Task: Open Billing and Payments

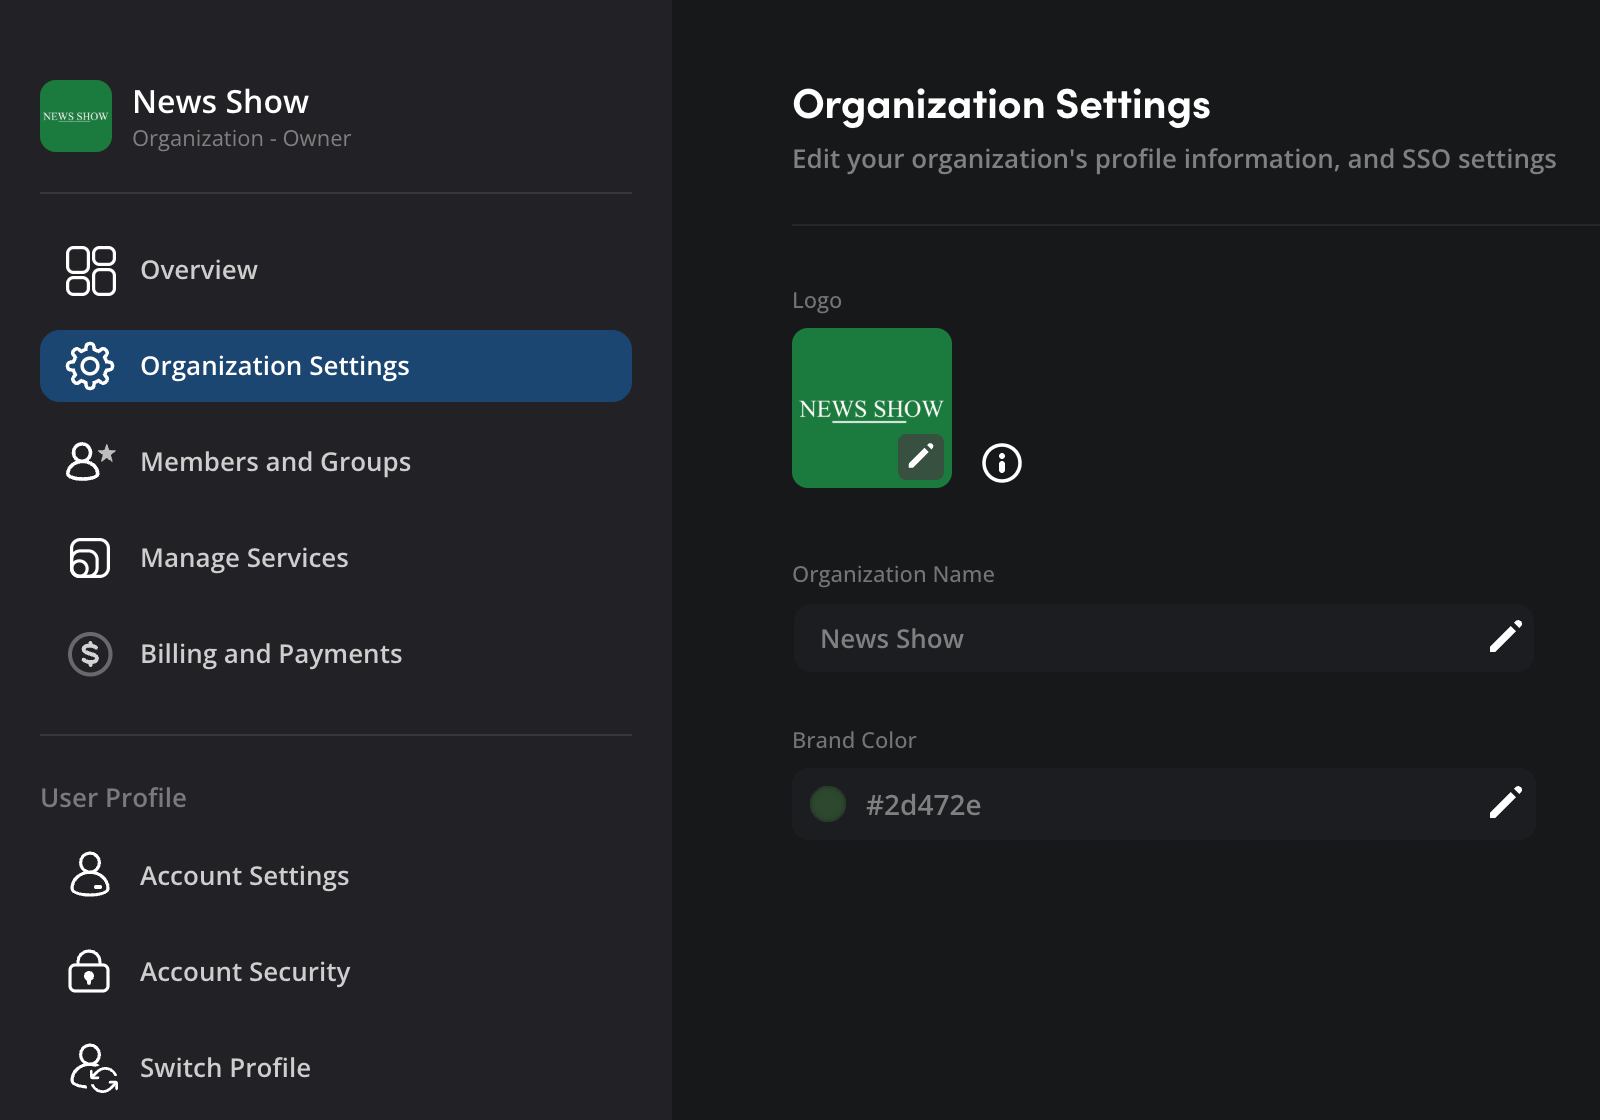Action: [x=336, y=654]
